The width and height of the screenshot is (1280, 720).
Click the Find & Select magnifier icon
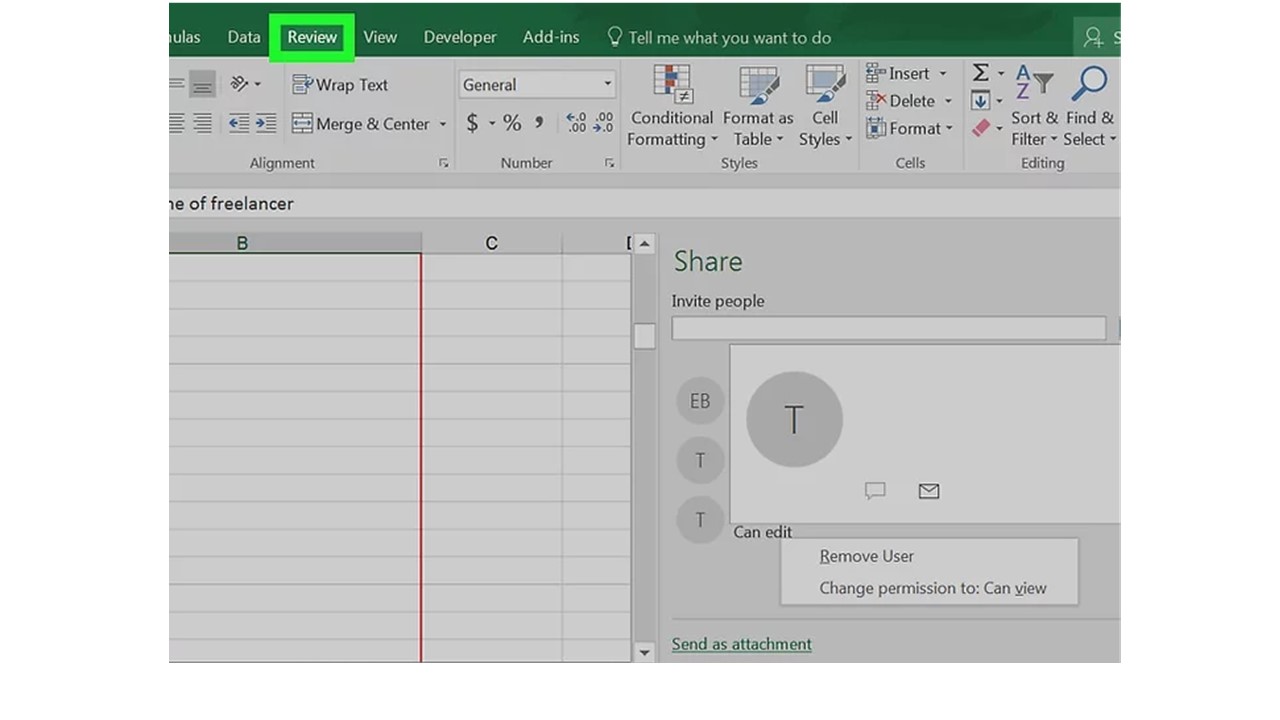point(1089,82)
